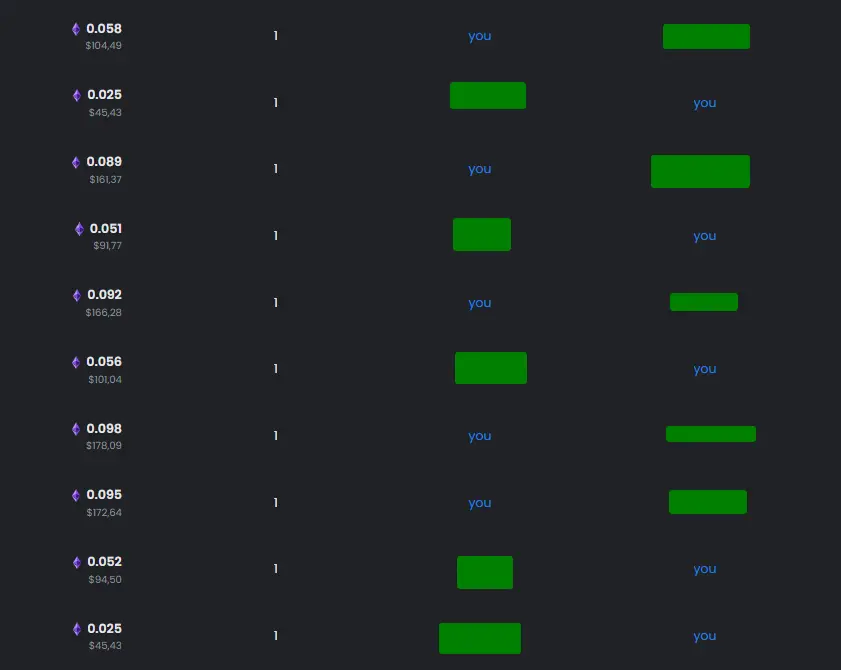Click the "you" link in the 0.098 row
Image resolution: width=841 pixels, height=670 pixels.
click(479, 436)
